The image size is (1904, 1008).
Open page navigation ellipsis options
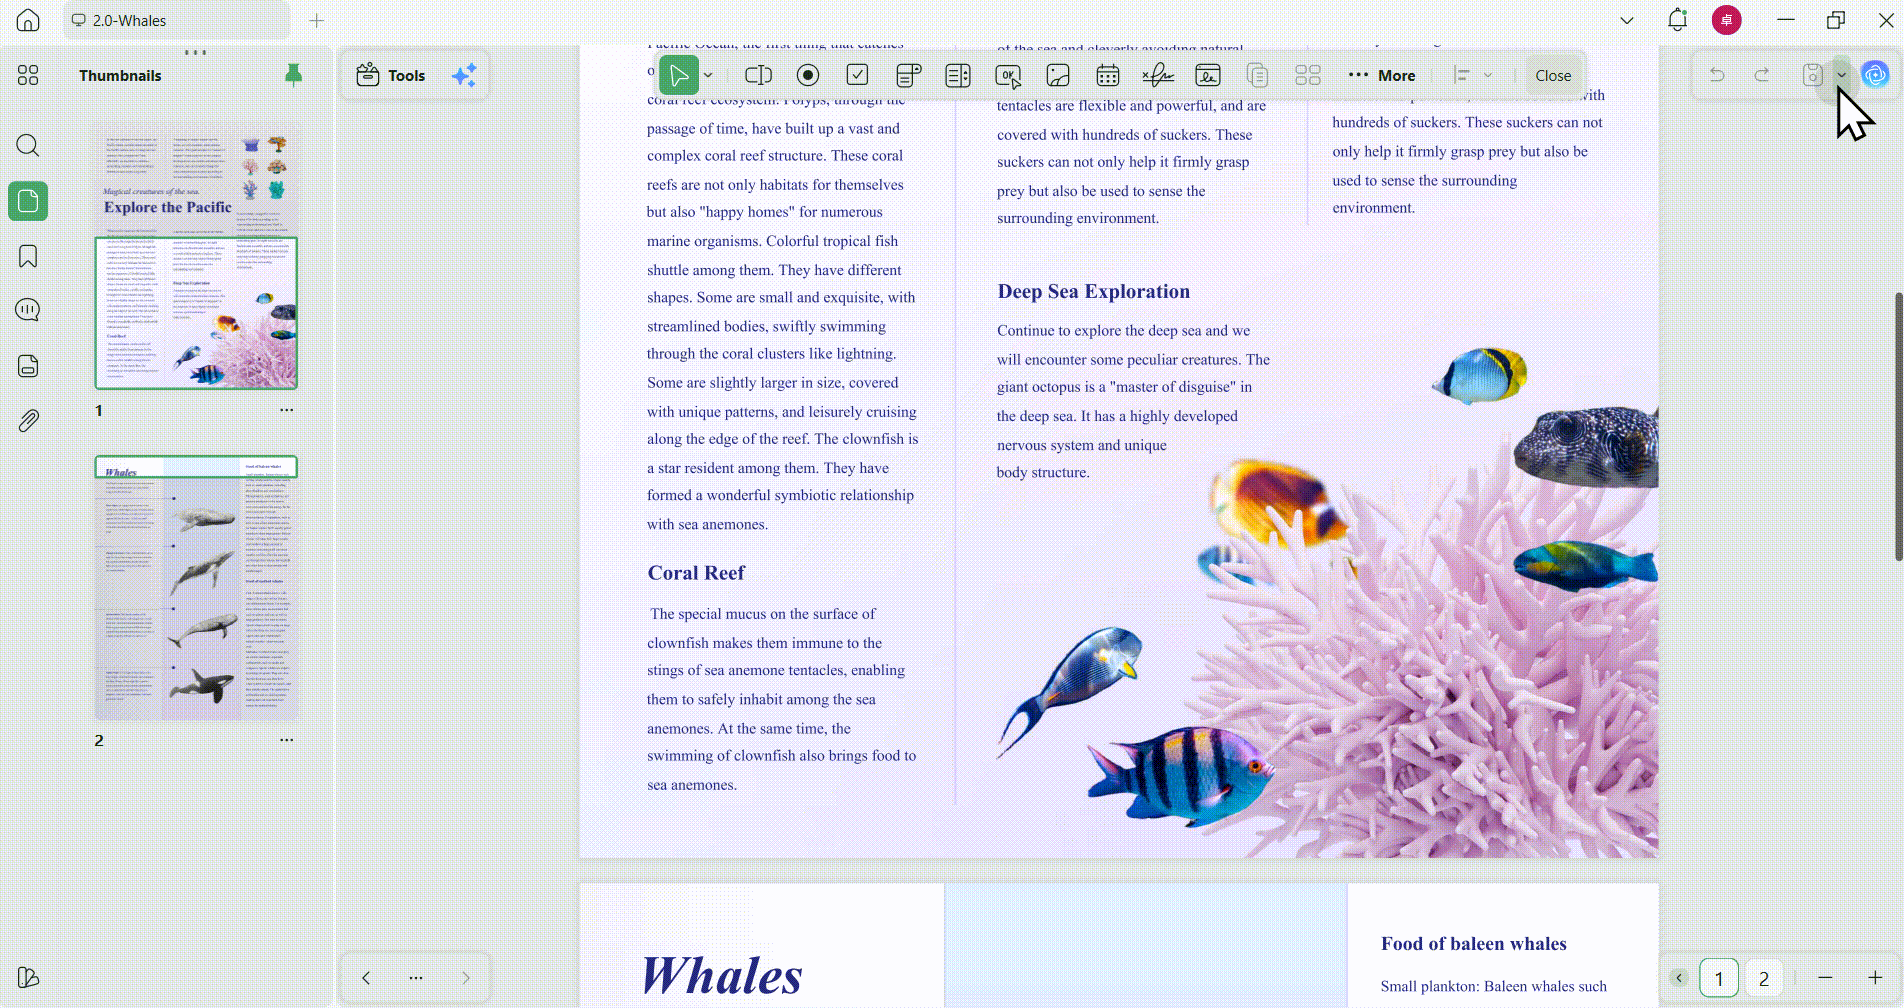click(416, 978)
